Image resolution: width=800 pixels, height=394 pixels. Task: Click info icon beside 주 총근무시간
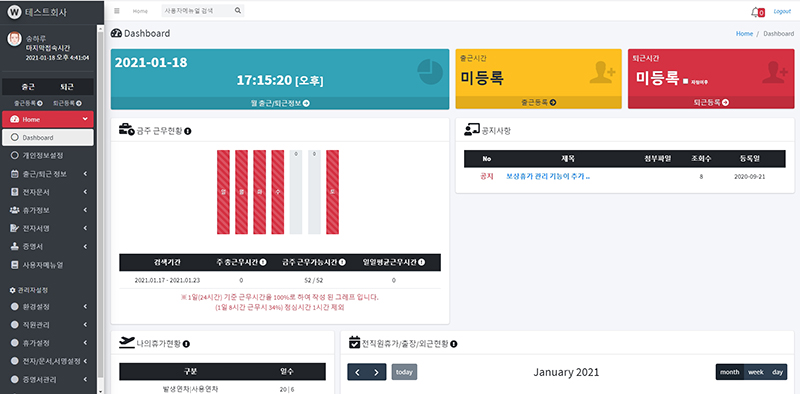pos(263,262)
